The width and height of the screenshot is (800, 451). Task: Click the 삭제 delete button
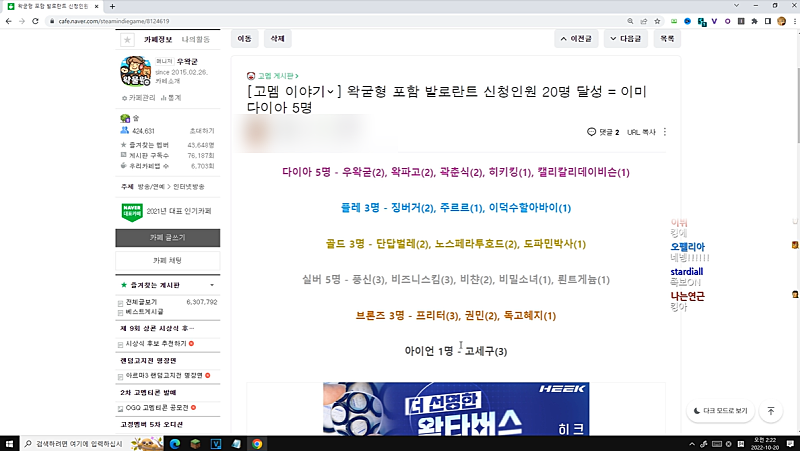278,39
